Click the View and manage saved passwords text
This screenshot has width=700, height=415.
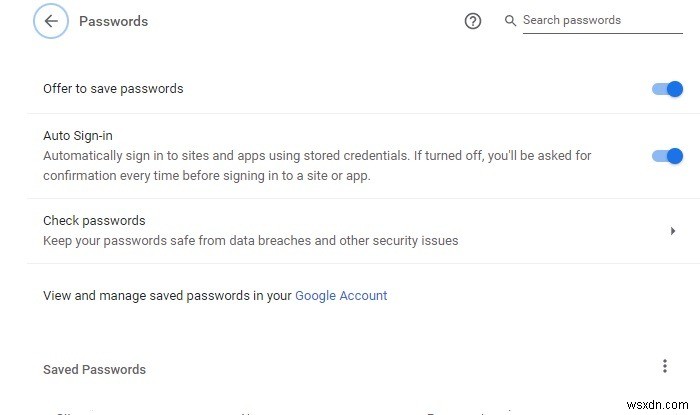[167, 296]
